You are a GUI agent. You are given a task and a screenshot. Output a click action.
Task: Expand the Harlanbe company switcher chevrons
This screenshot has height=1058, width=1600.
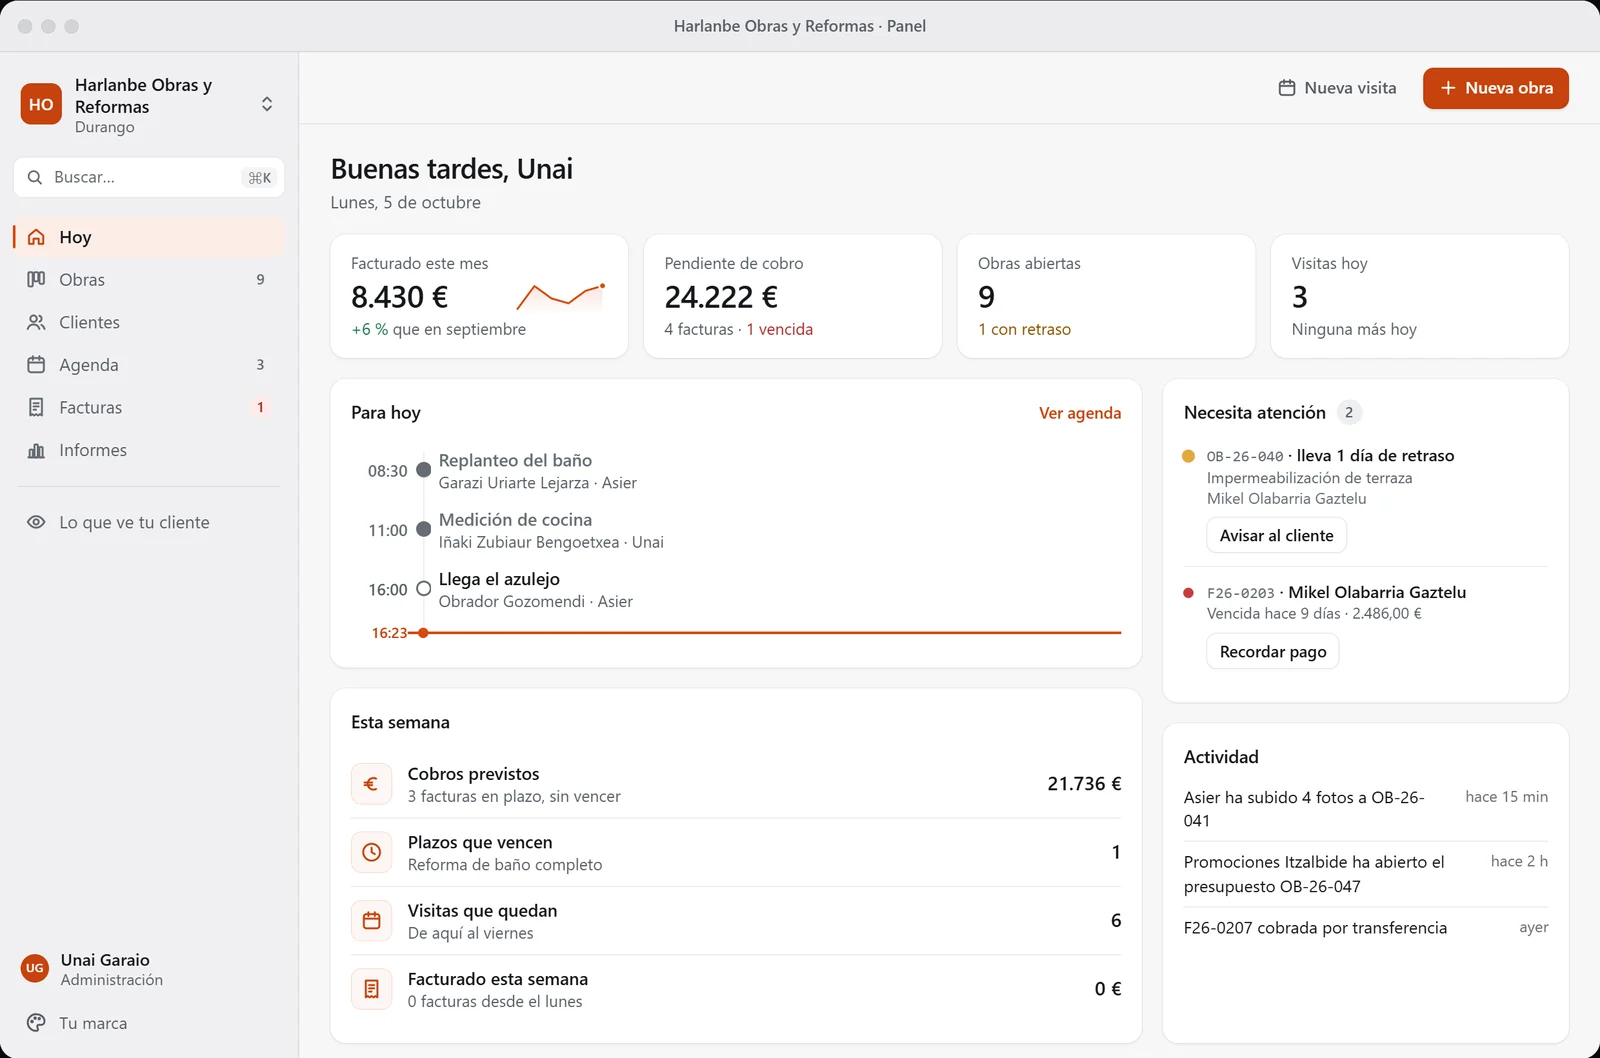click(x=267, y=104)
